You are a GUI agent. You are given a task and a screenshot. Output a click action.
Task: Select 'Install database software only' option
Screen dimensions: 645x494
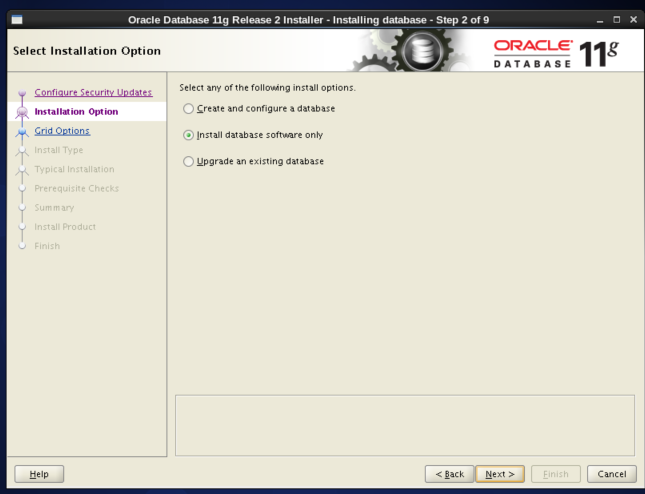(188, 135)
